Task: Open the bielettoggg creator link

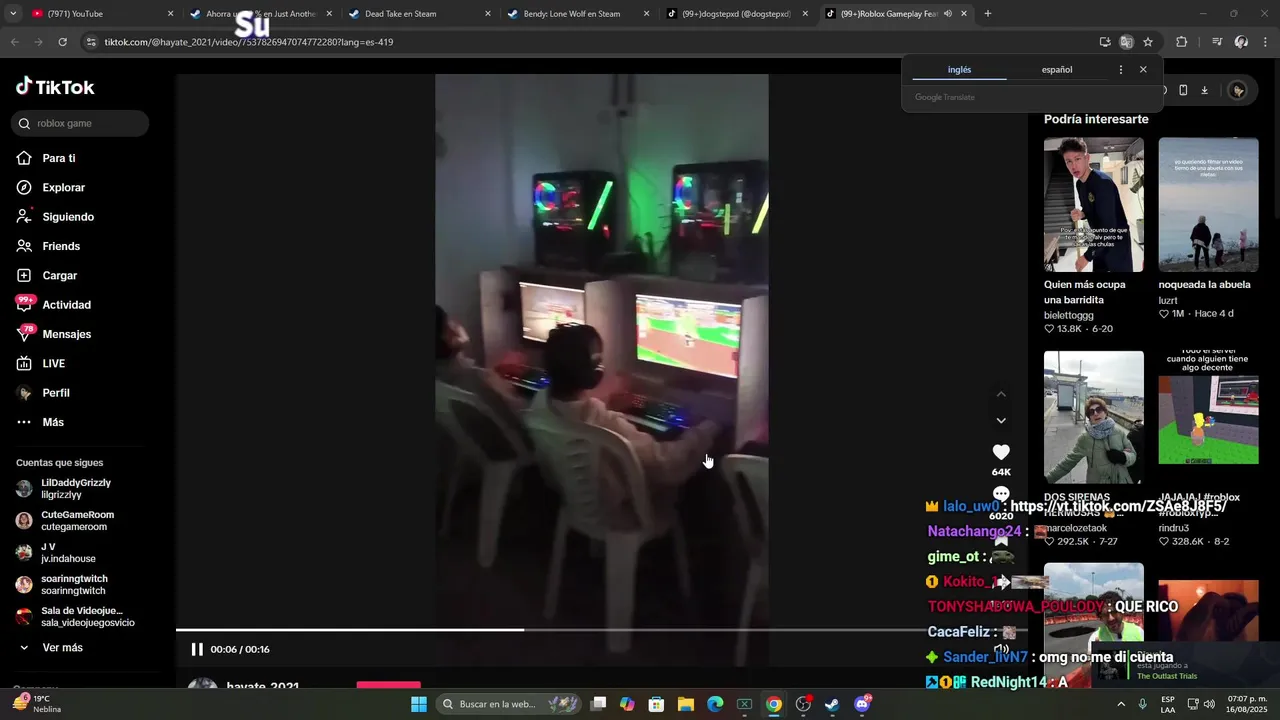Action: click(x=1069, y=315)
